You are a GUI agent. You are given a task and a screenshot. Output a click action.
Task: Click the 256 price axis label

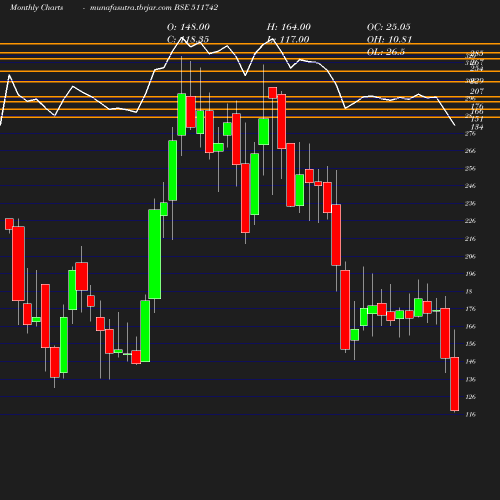pos(470,168)
